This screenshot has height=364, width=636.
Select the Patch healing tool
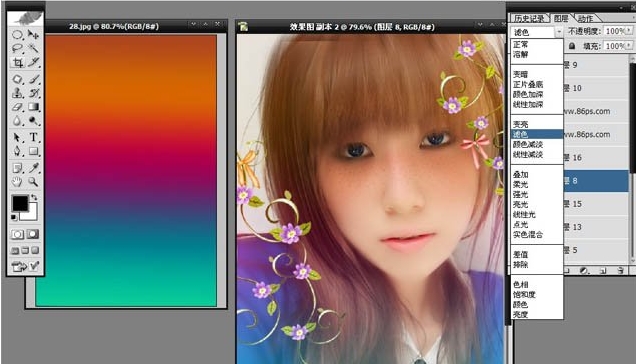coord(17,79)
